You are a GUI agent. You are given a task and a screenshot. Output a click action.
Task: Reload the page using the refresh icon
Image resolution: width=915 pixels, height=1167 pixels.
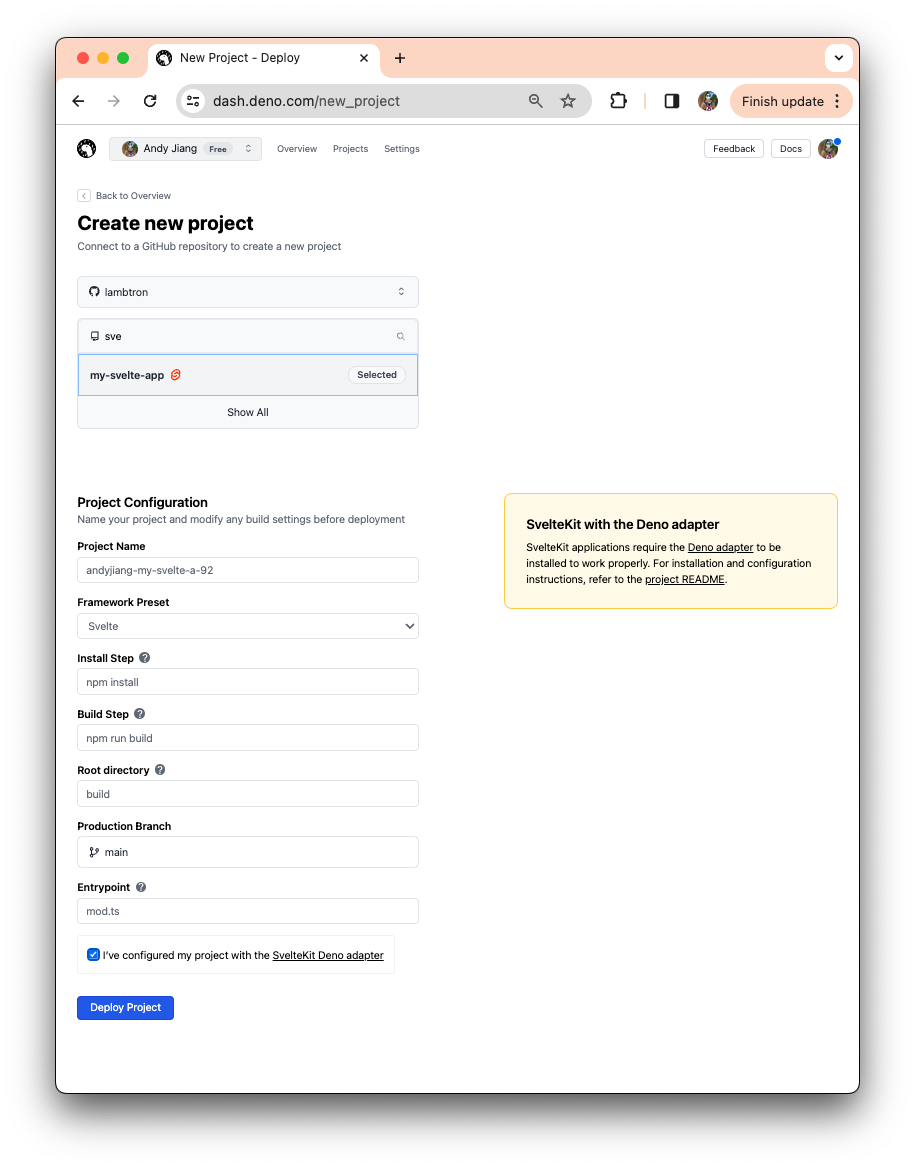(150, 101)
